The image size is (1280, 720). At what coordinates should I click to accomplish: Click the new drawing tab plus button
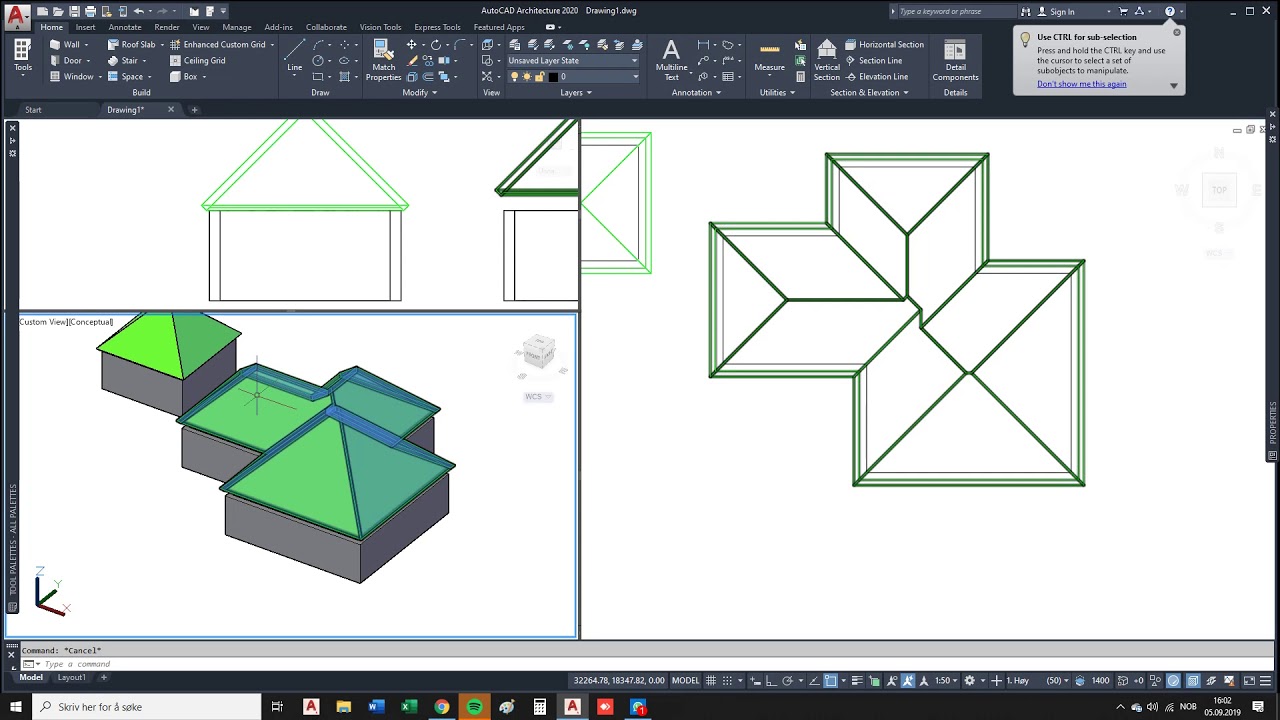tap(195, 110)
